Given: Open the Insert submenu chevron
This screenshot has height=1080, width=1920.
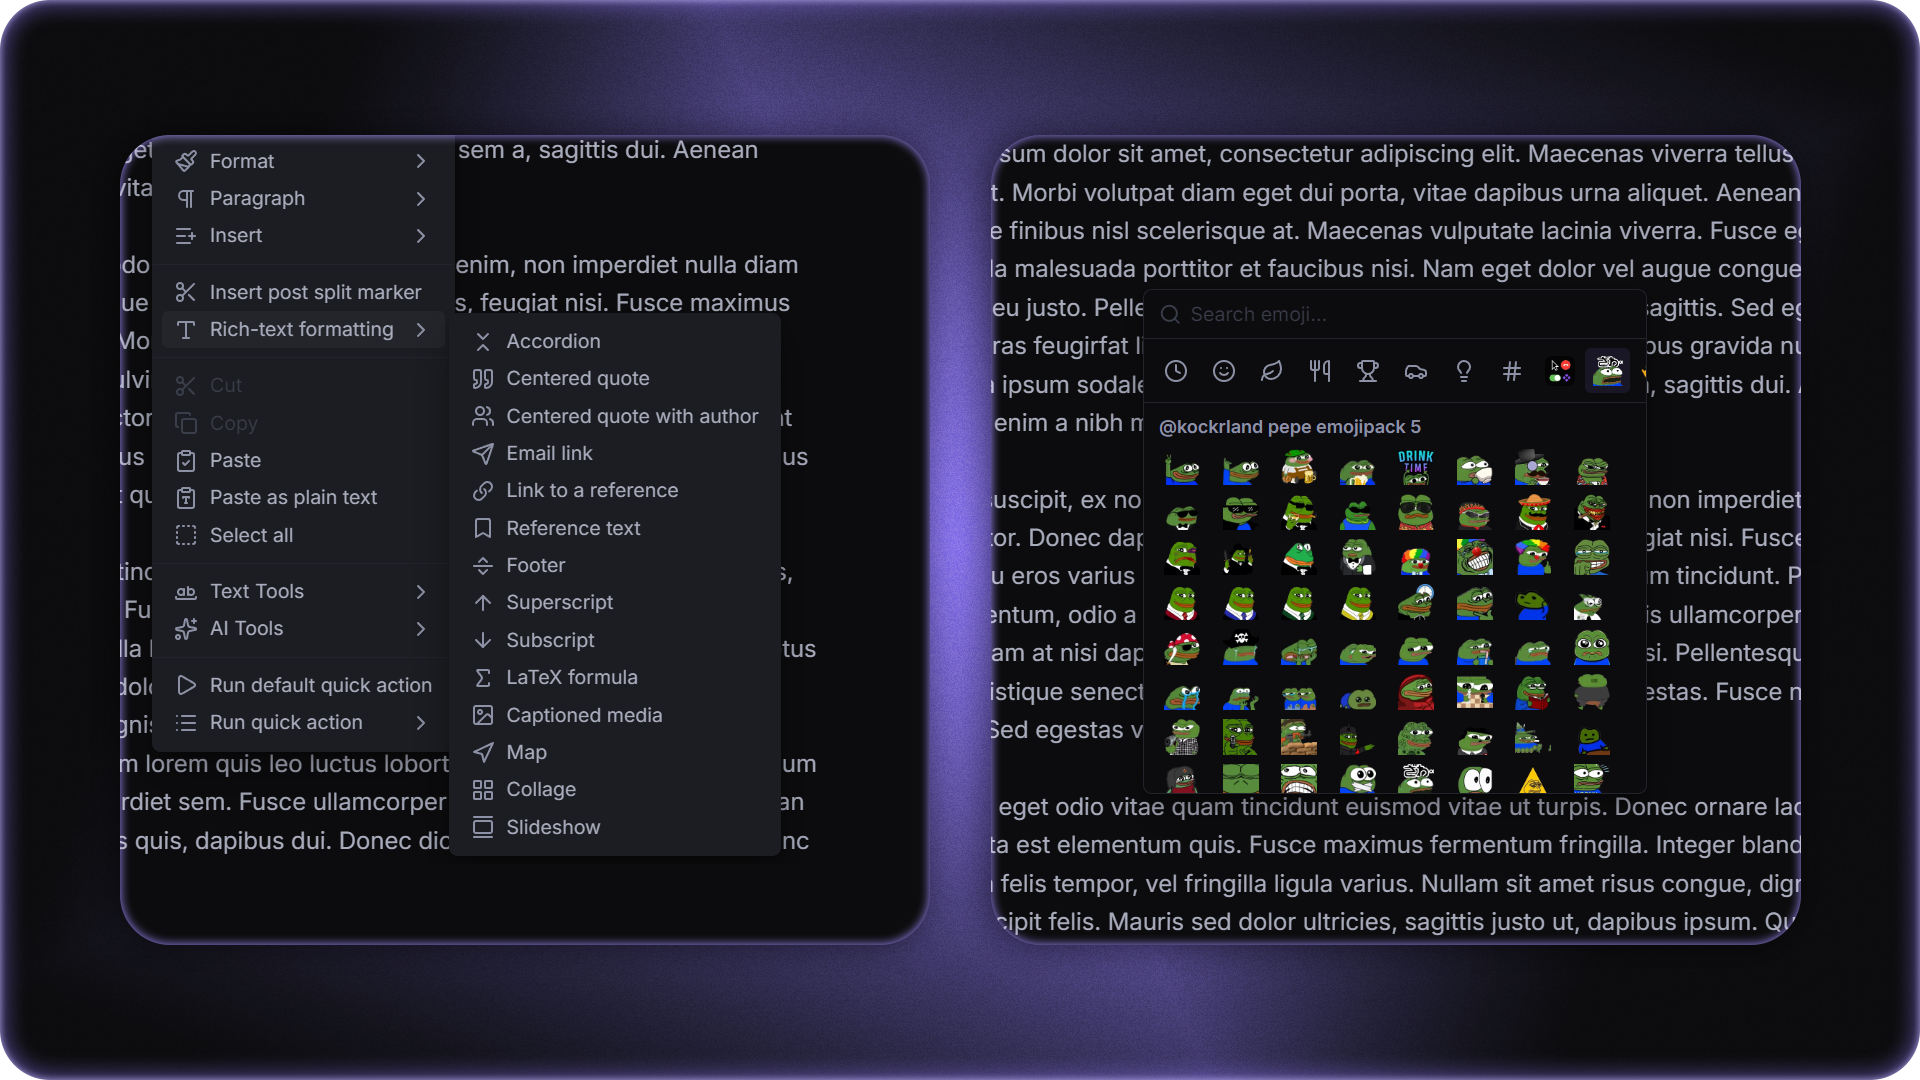Looking at the screenshot, I should (421, 235).
